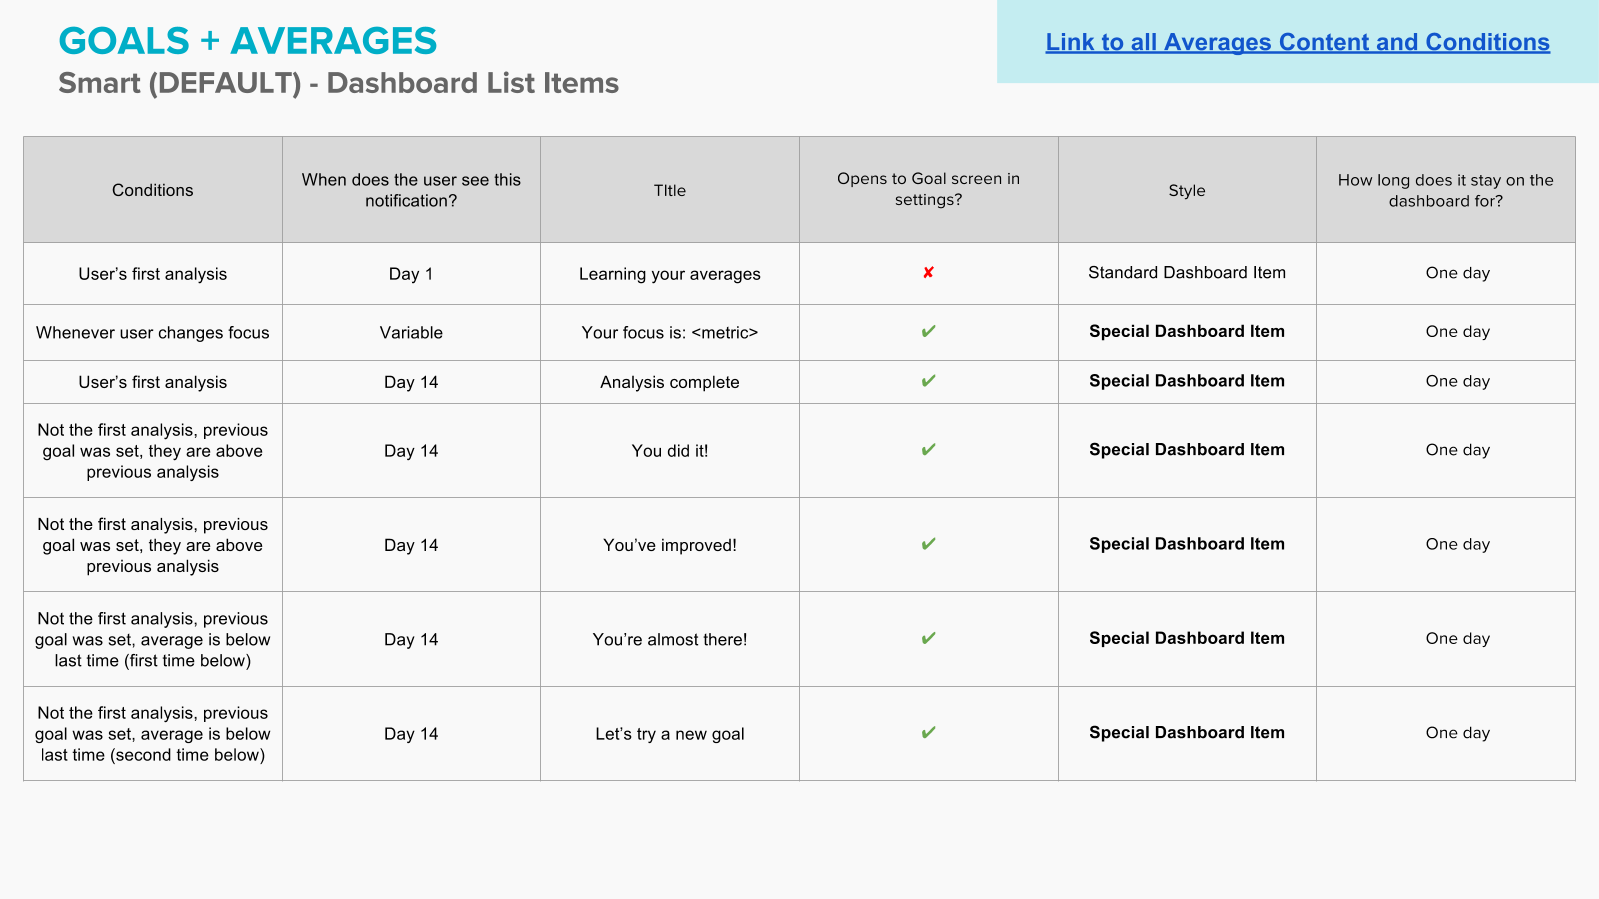Click the first time below condition cell

(153, 639)
